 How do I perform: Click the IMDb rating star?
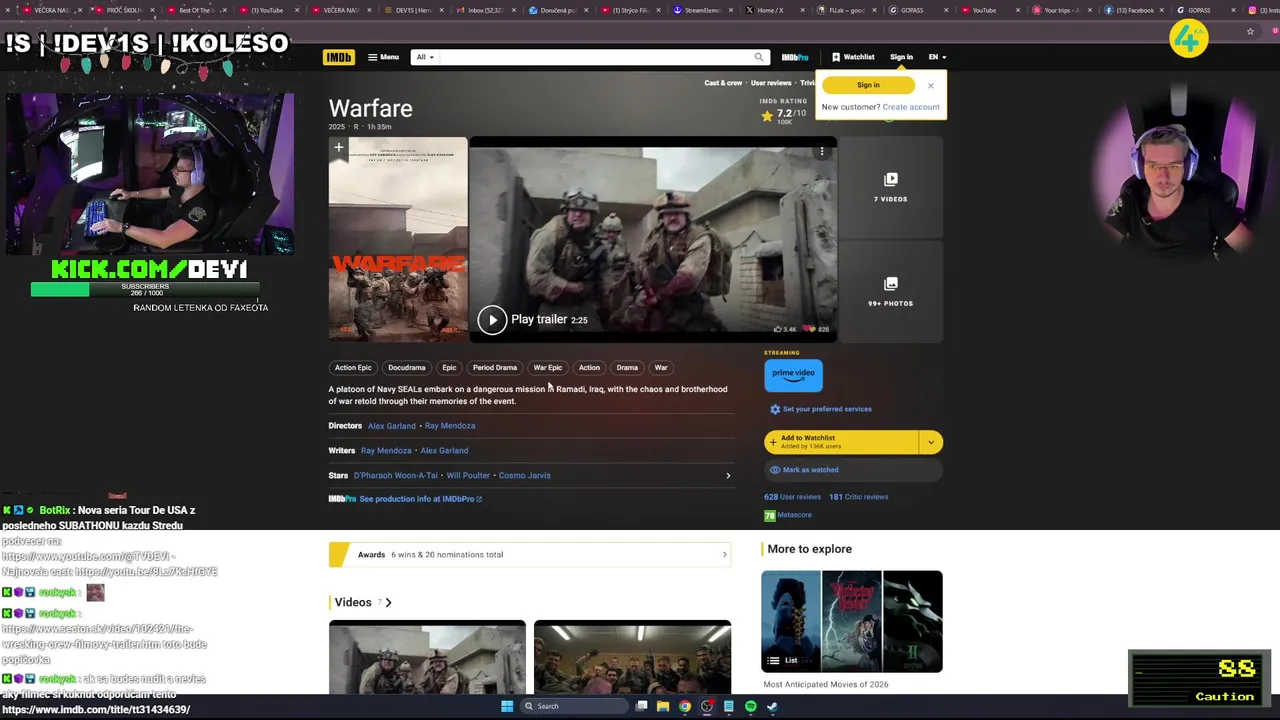pyautogui.click(x=768, y=116)
